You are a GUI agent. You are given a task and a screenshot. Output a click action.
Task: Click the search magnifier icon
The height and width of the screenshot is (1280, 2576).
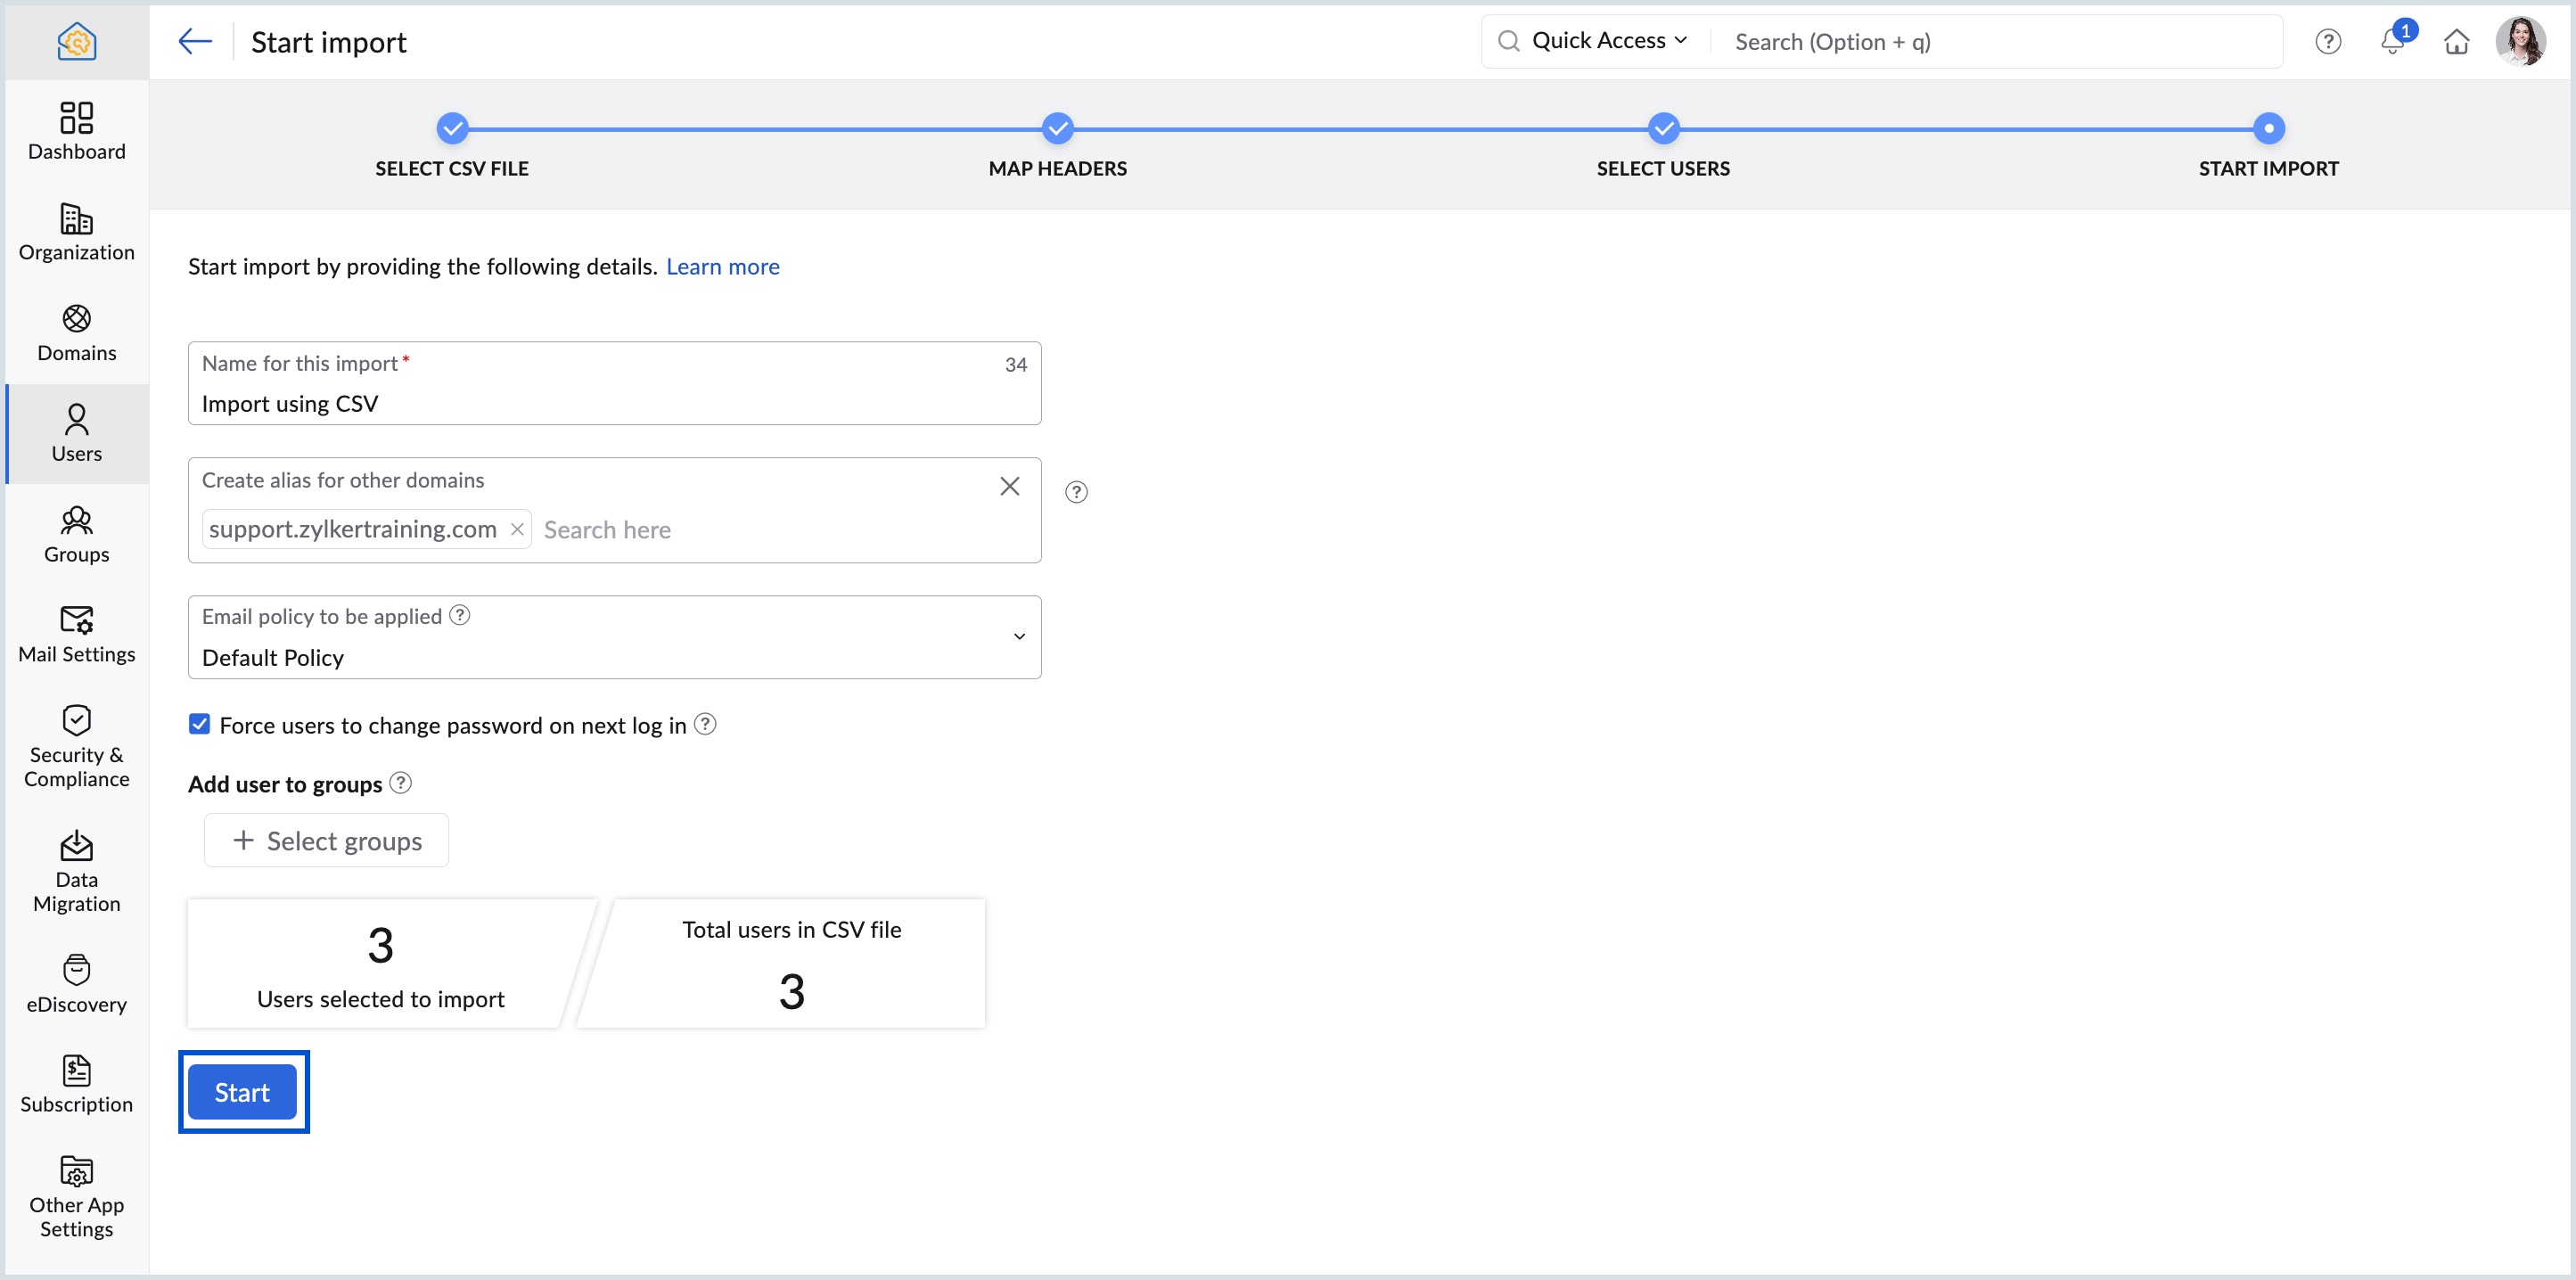[x=1508, y=41]
